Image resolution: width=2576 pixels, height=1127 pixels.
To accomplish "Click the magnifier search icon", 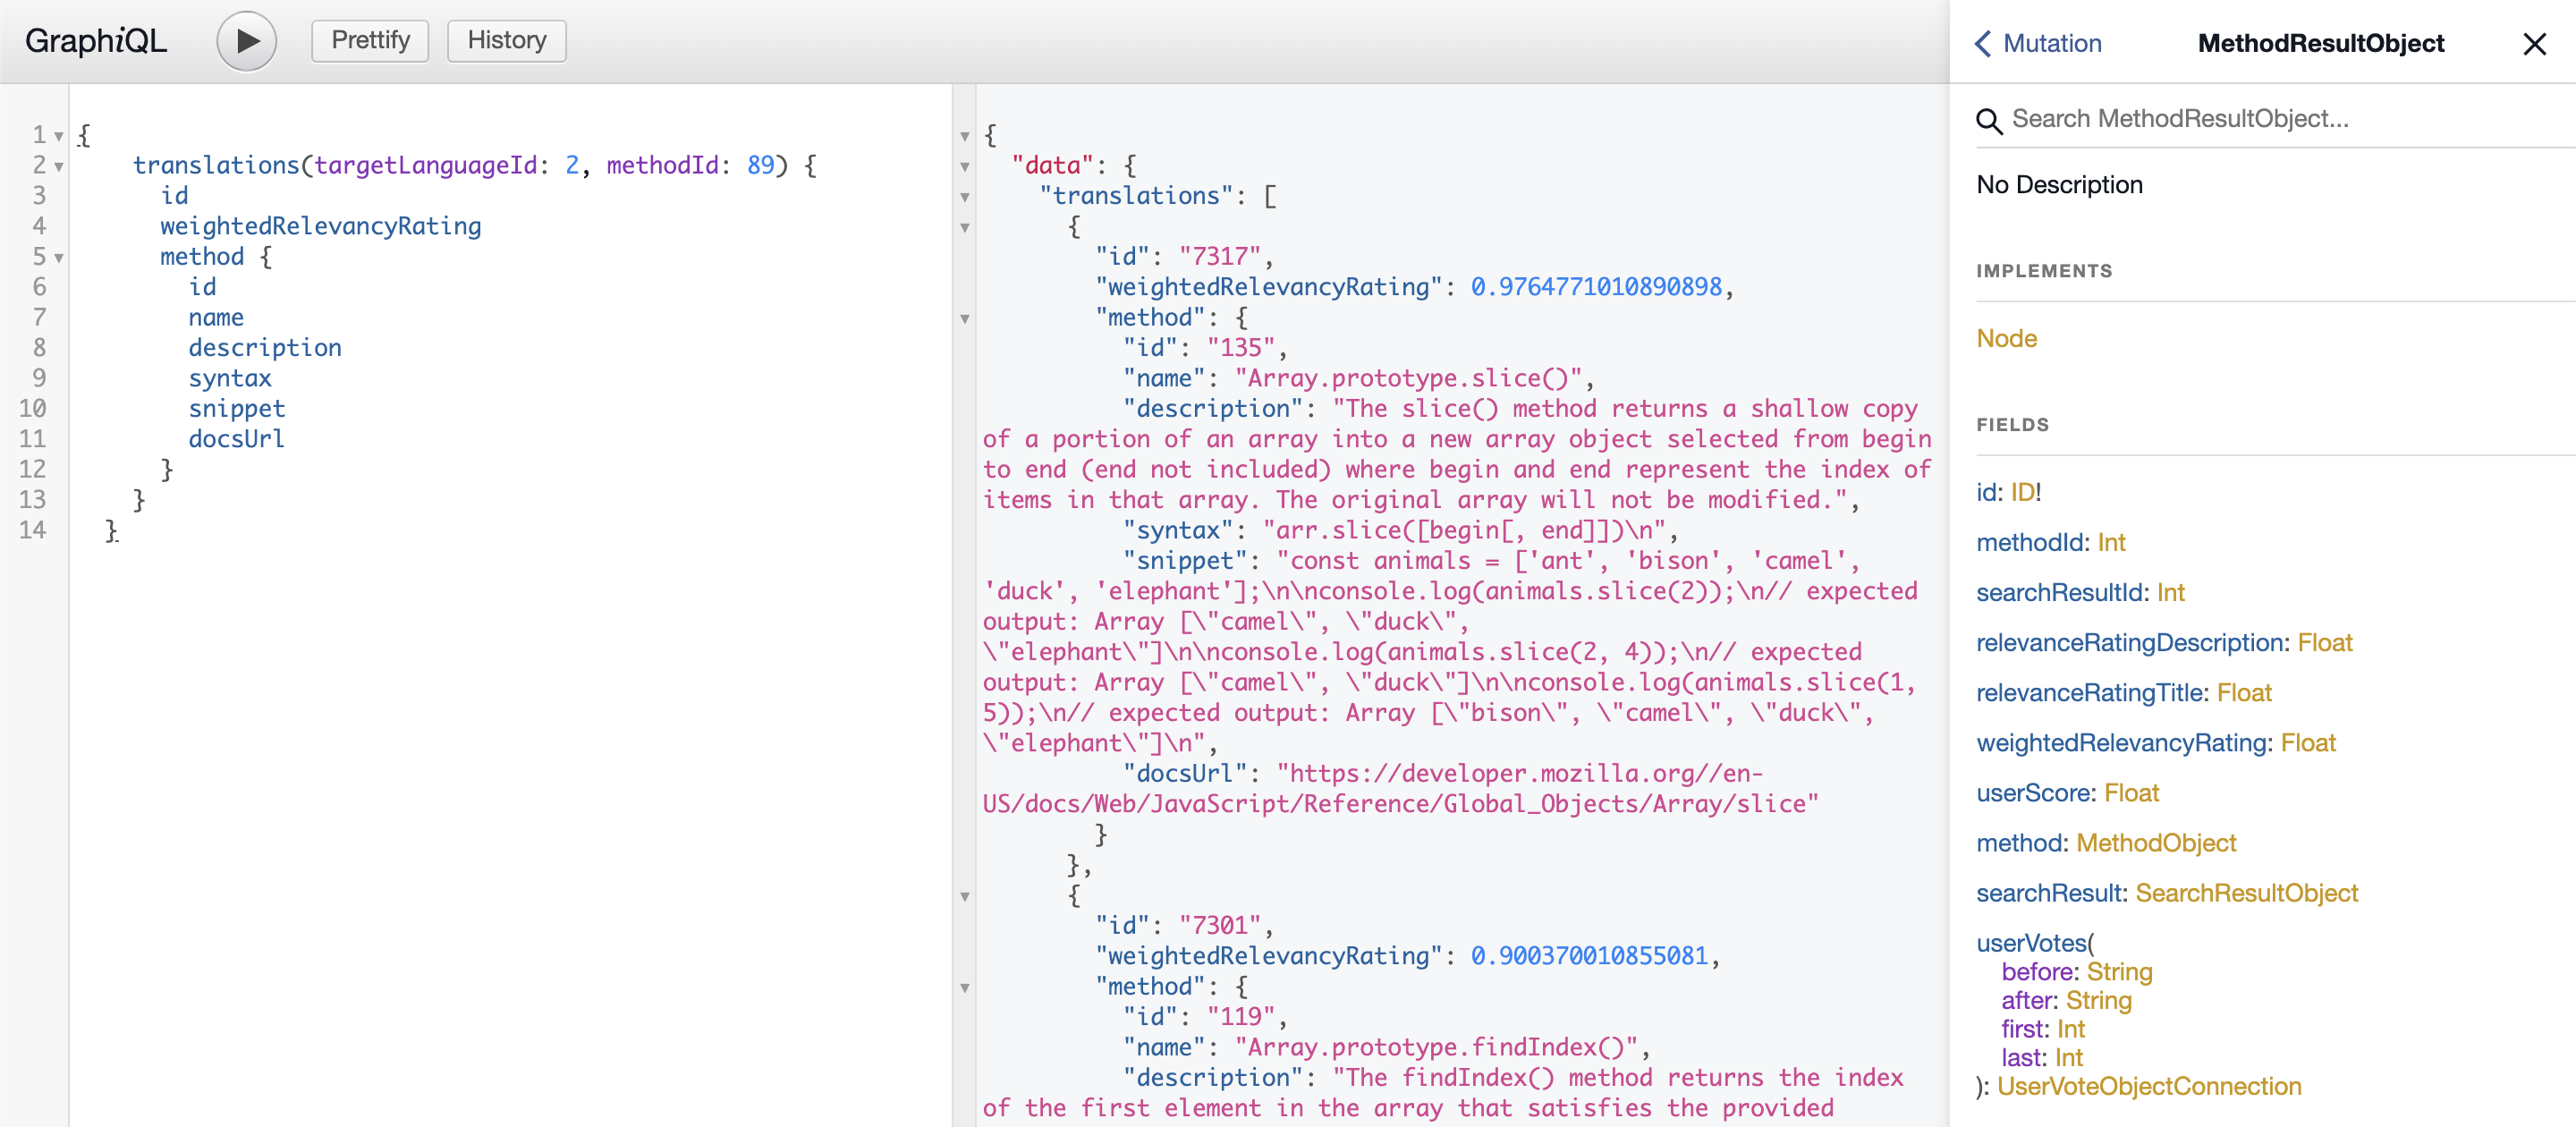I will (1988, 121).
